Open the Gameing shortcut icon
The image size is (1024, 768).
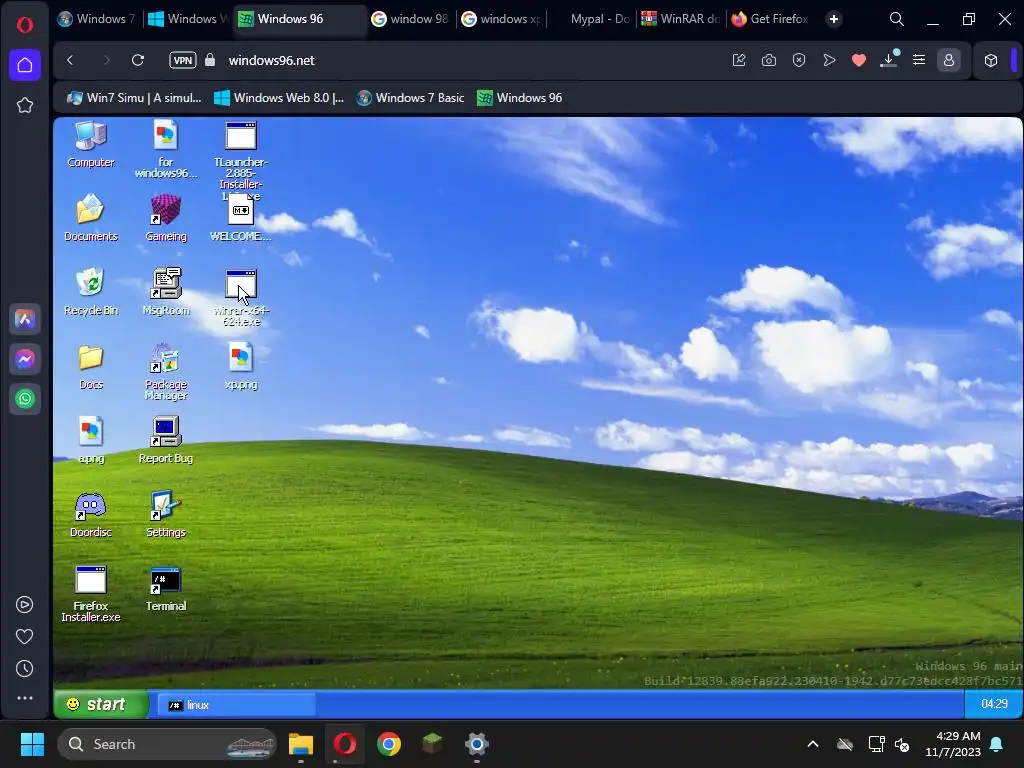point(166,218)
